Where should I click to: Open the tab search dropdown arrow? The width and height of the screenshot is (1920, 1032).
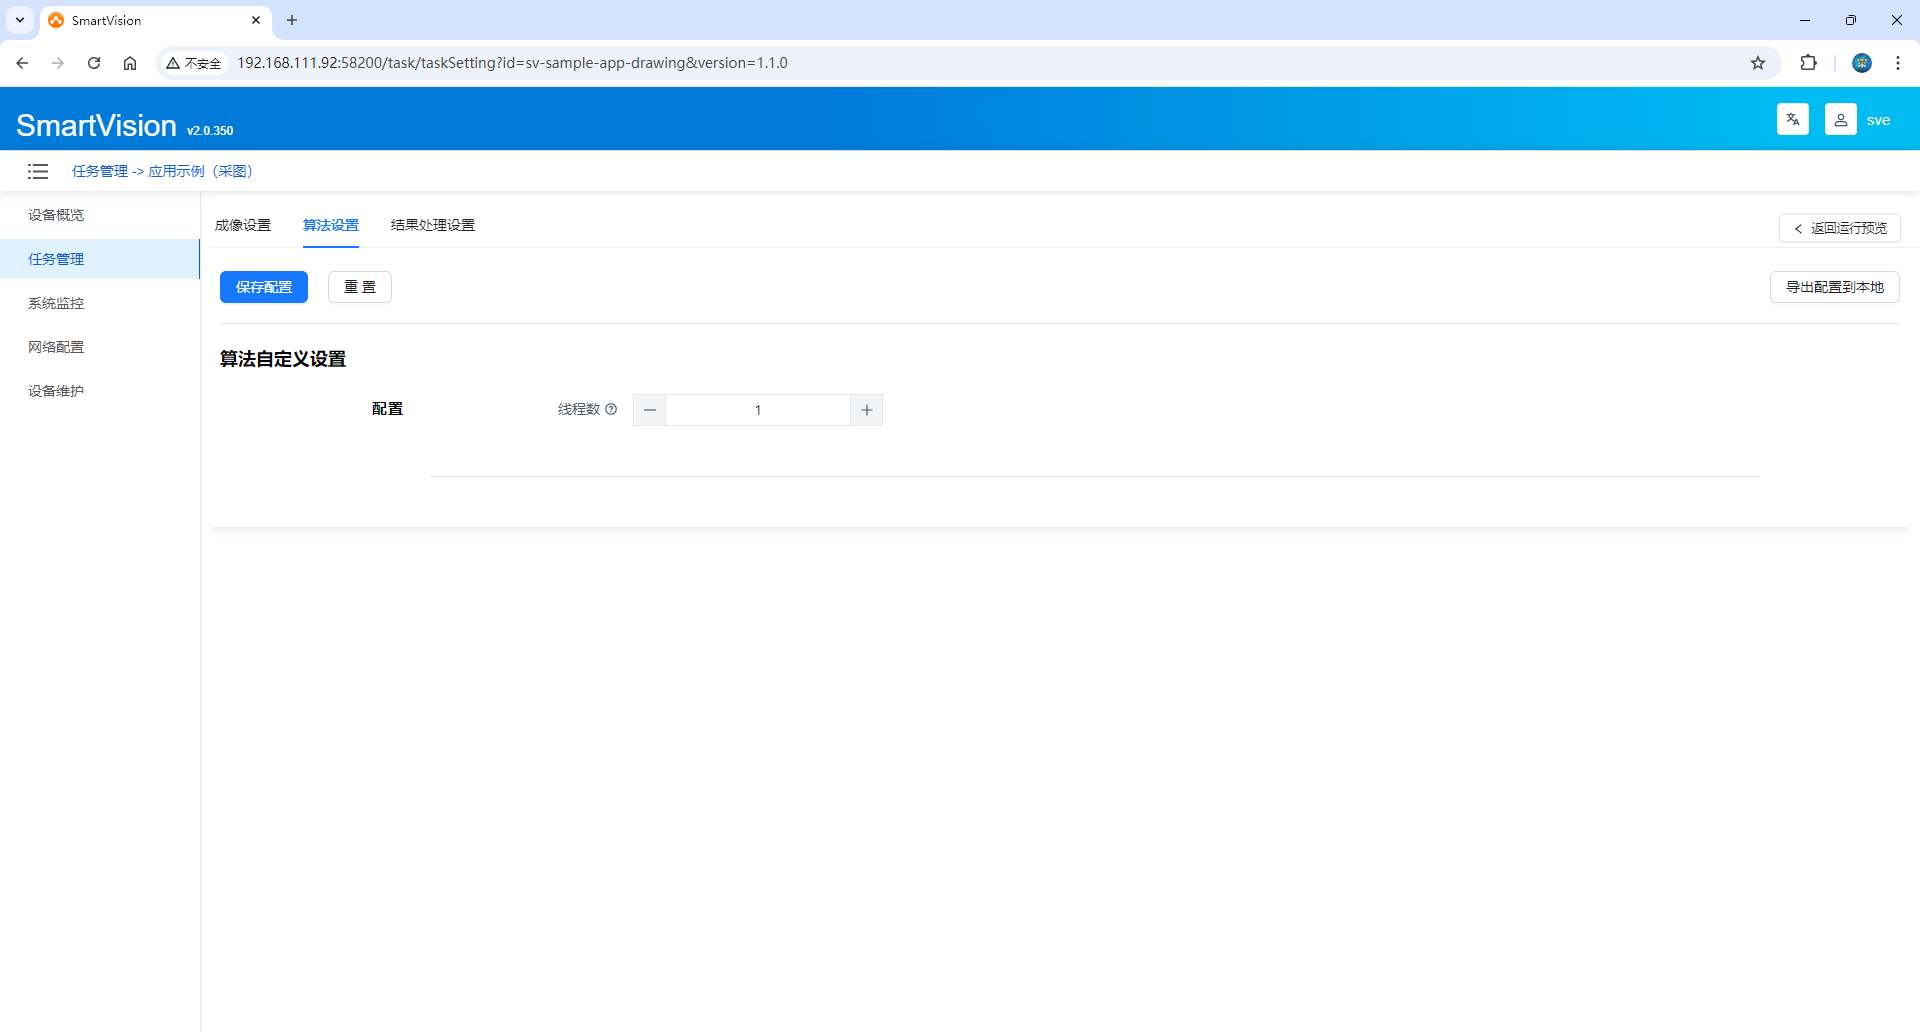[x=20, y=20]
